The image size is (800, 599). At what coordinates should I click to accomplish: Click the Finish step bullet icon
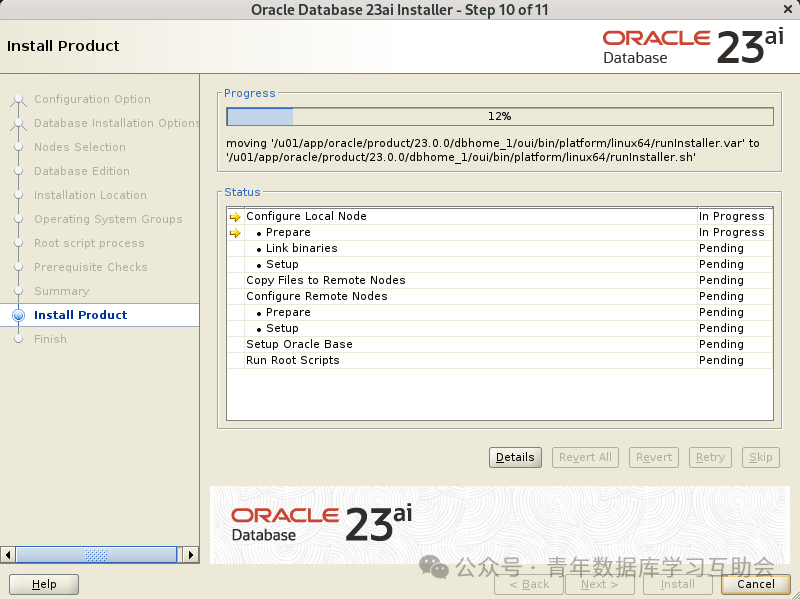18,339
